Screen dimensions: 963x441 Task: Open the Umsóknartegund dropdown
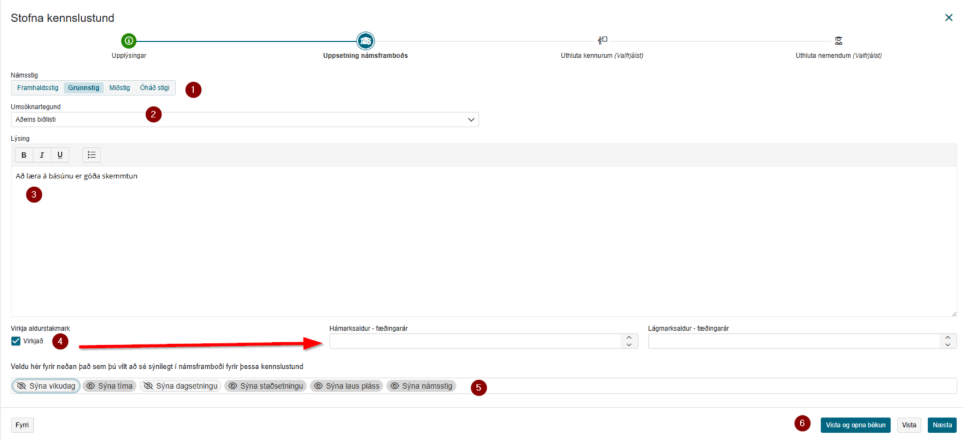pyautogui.click(x=245, y=119)
